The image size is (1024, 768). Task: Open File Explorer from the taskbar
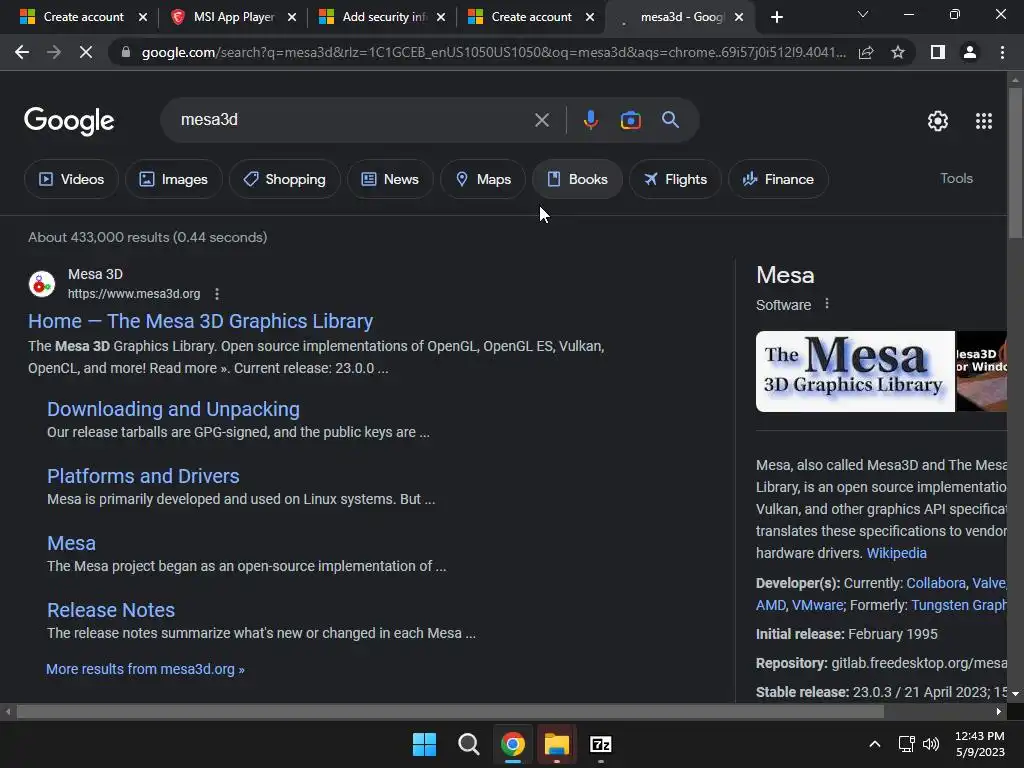556,744
